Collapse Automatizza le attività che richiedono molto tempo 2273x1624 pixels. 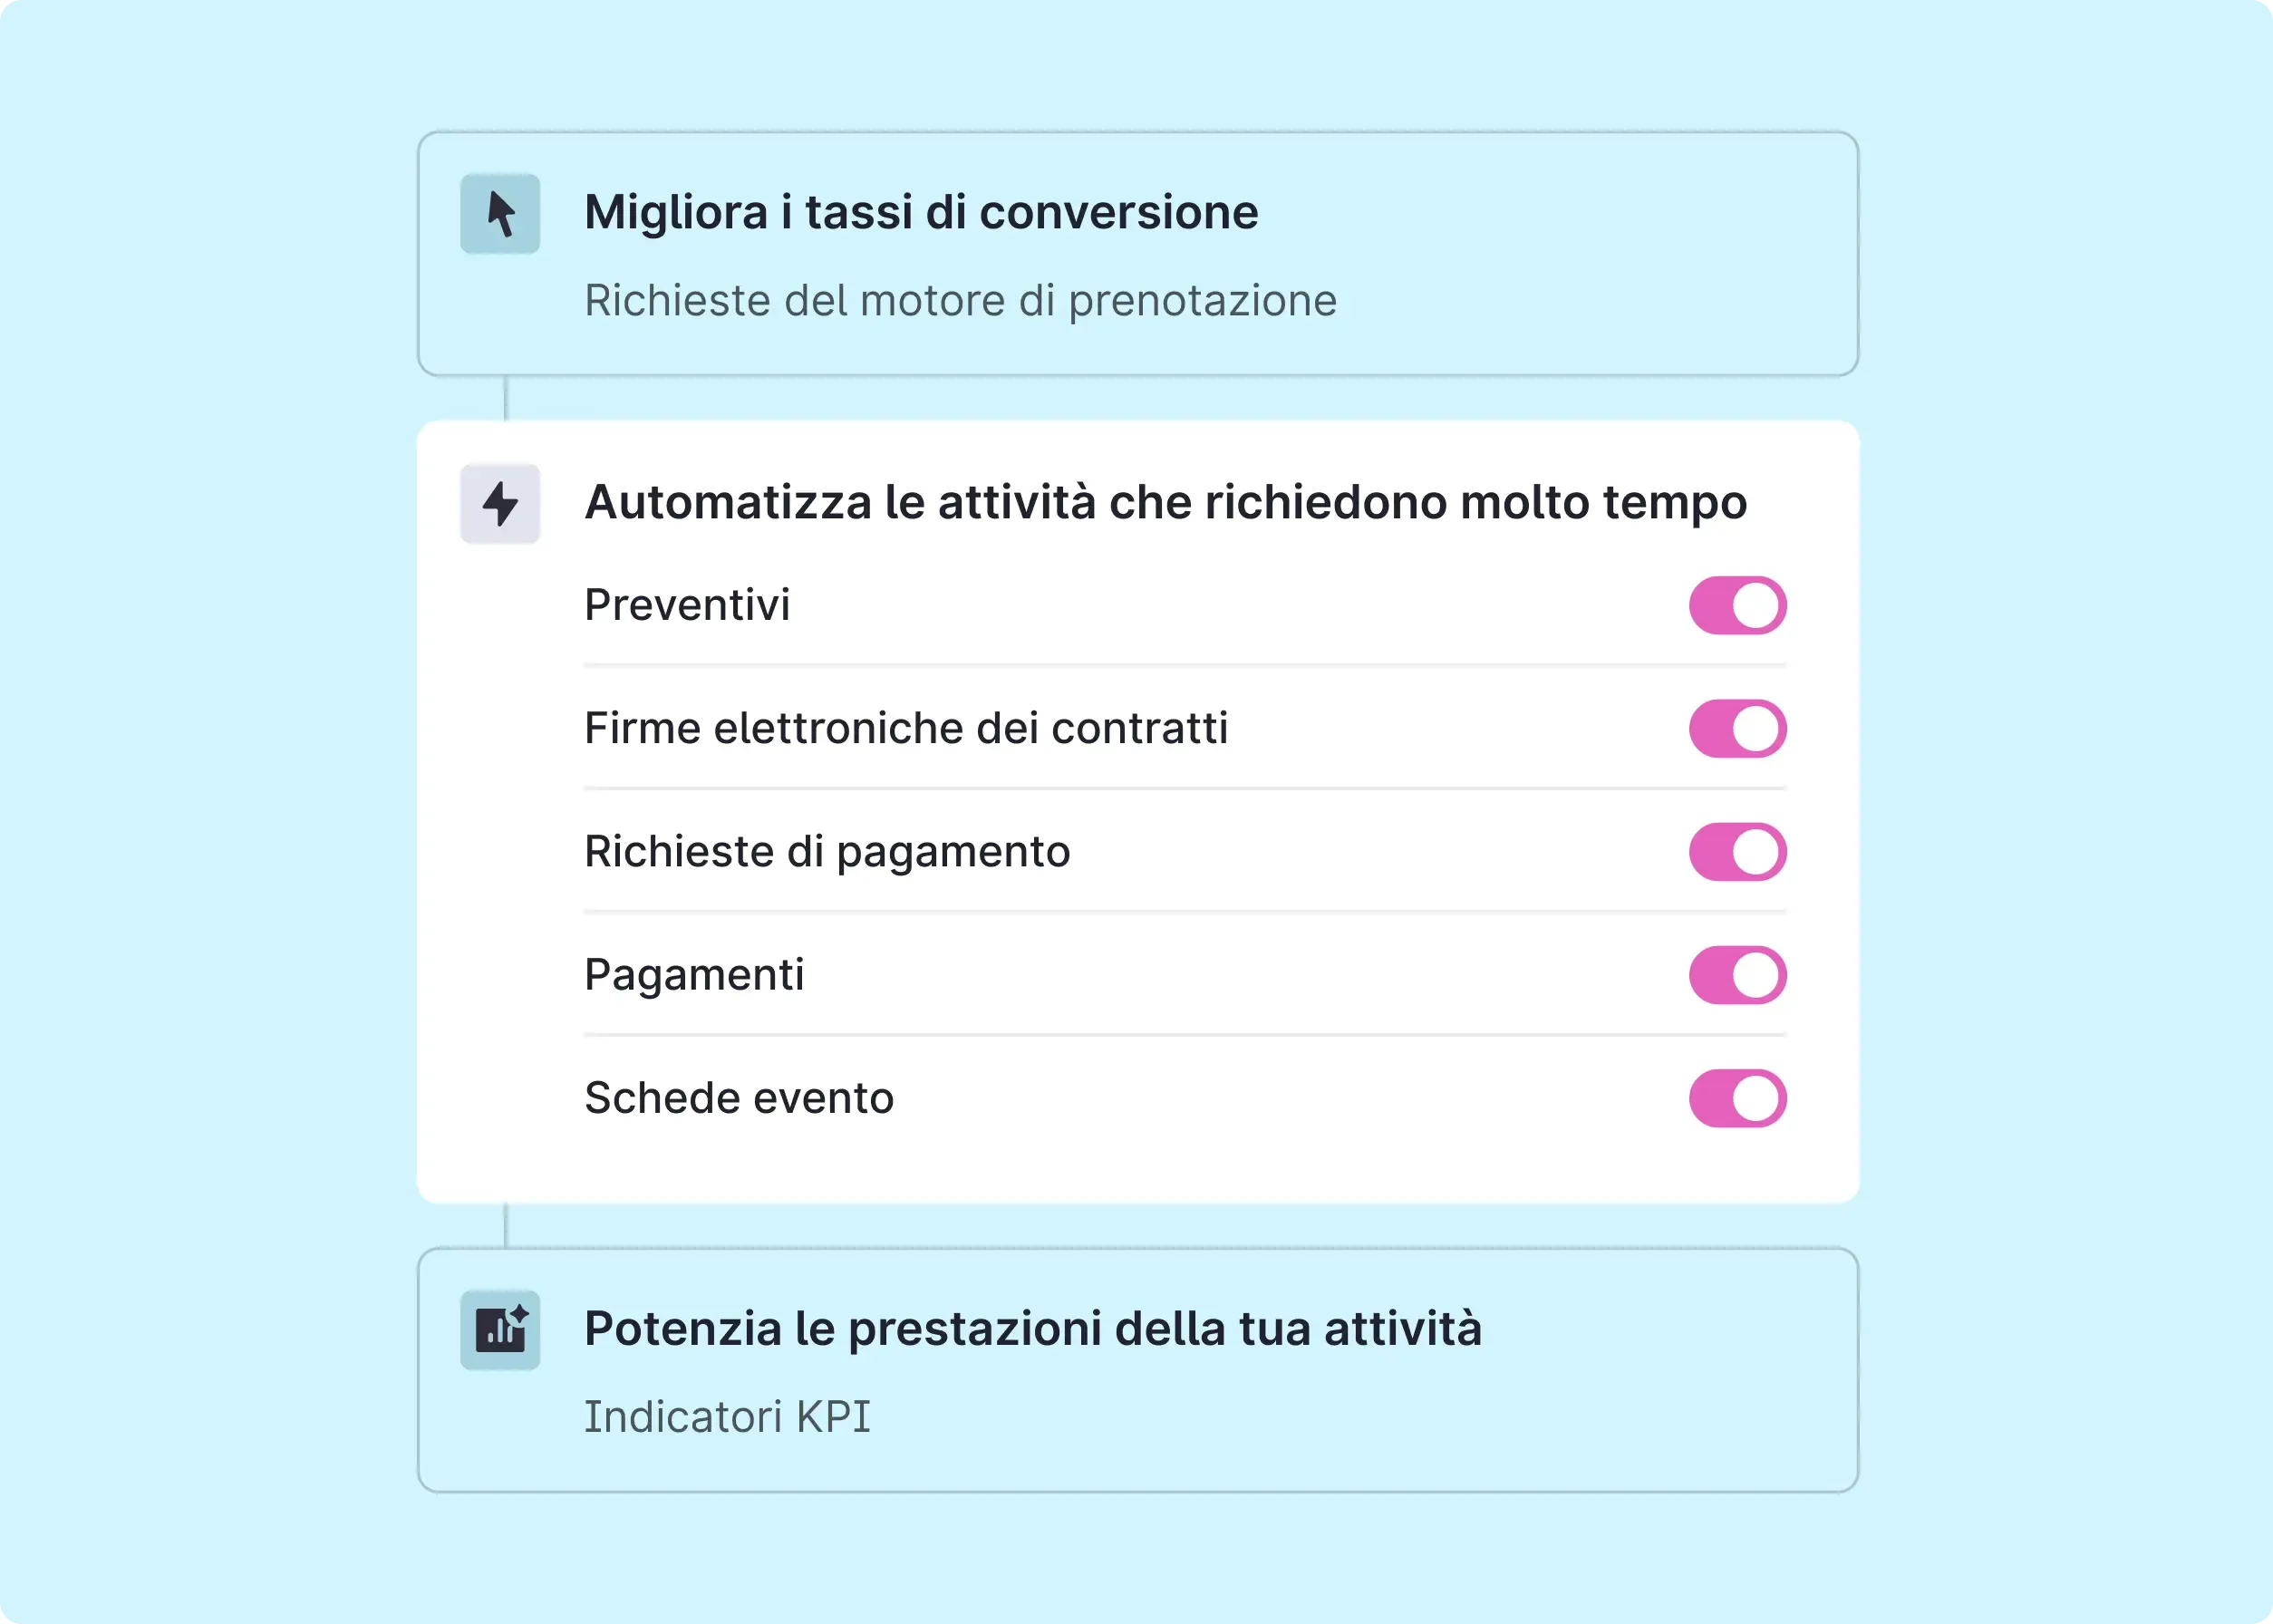1165,502
